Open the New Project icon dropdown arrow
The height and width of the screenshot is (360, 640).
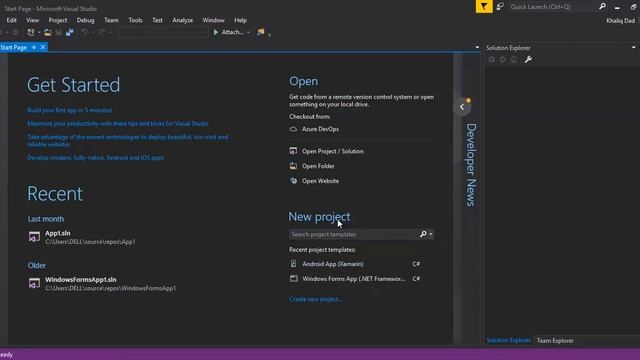[39, 32]
